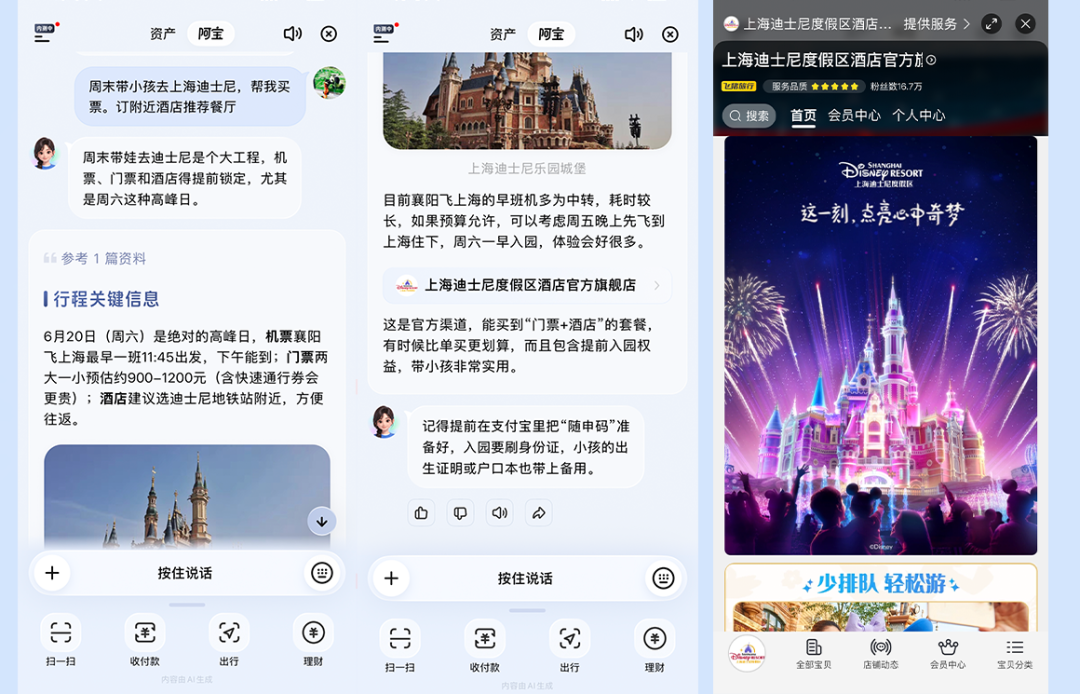
Task: Share the reply using the share arrow icon
Action: [x=539, y=513]
